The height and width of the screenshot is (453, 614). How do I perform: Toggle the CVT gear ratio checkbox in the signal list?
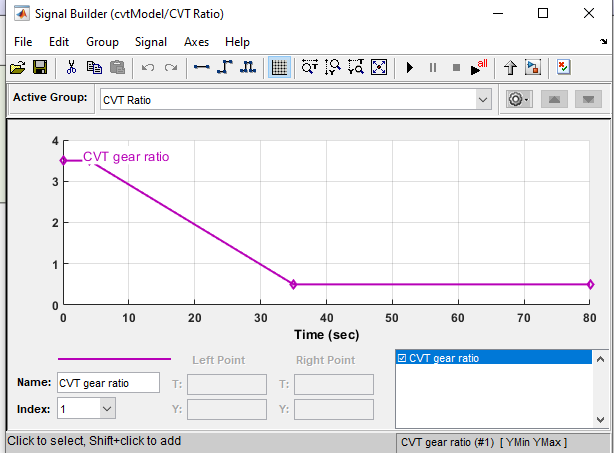pyautogui.click(x=402, y=358)
